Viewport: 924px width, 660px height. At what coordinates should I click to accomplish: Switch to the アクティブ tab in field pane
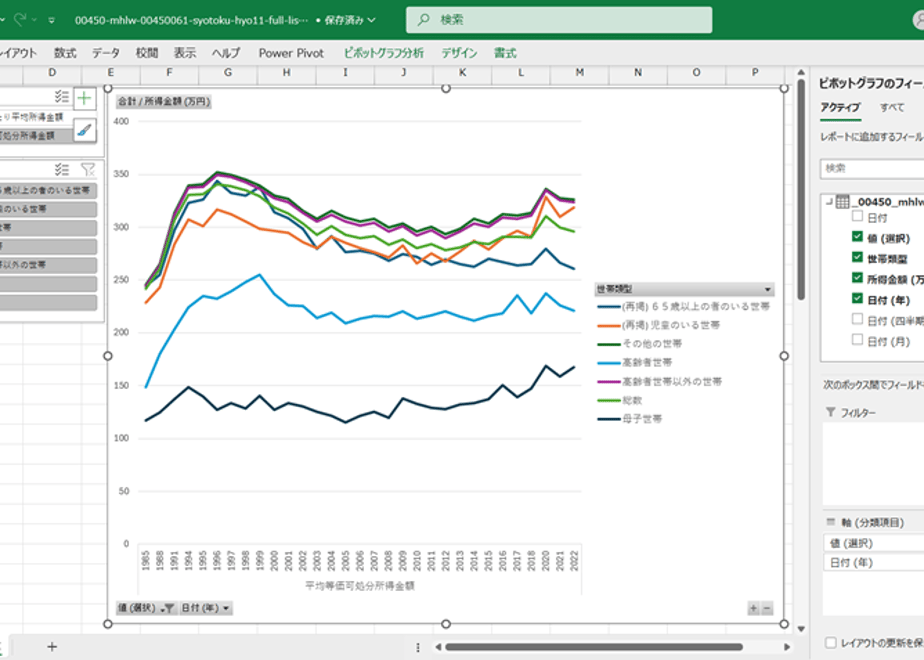(840, 107)
